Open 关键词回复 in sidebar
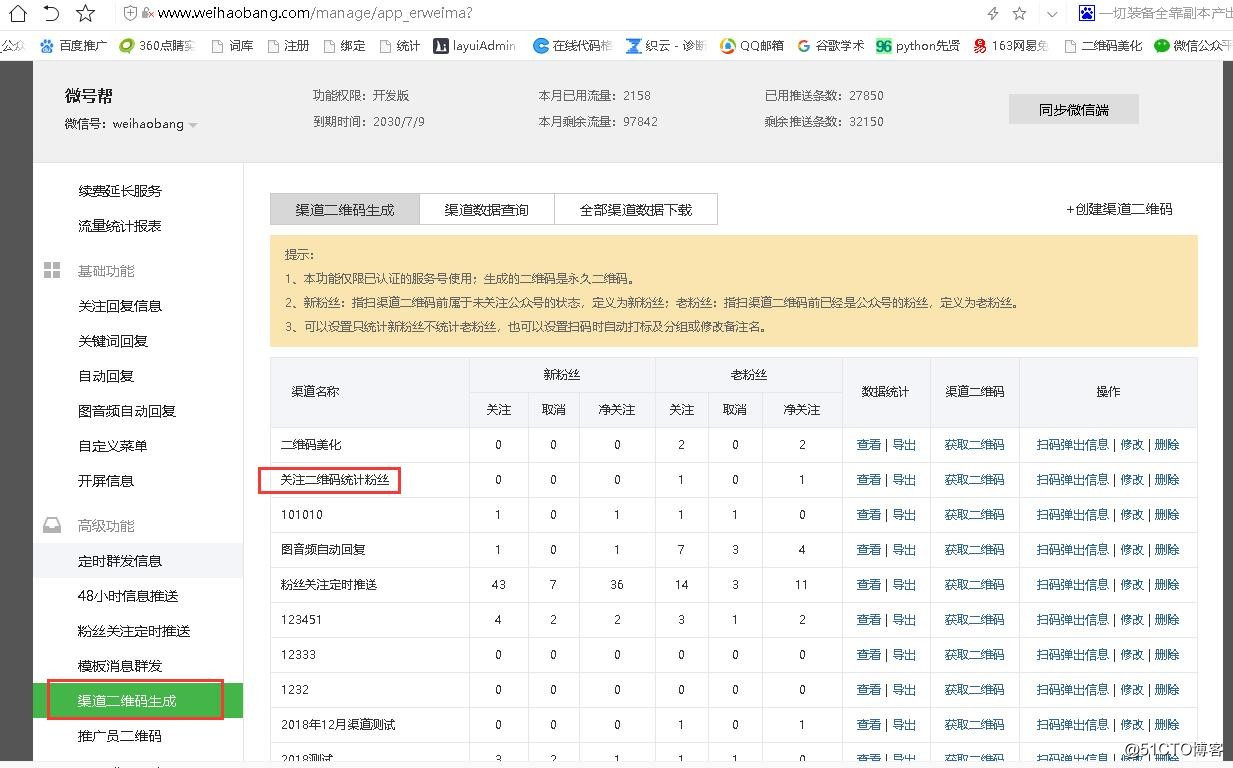Viewport: 1233px width, 768px height. coord(113,341)
